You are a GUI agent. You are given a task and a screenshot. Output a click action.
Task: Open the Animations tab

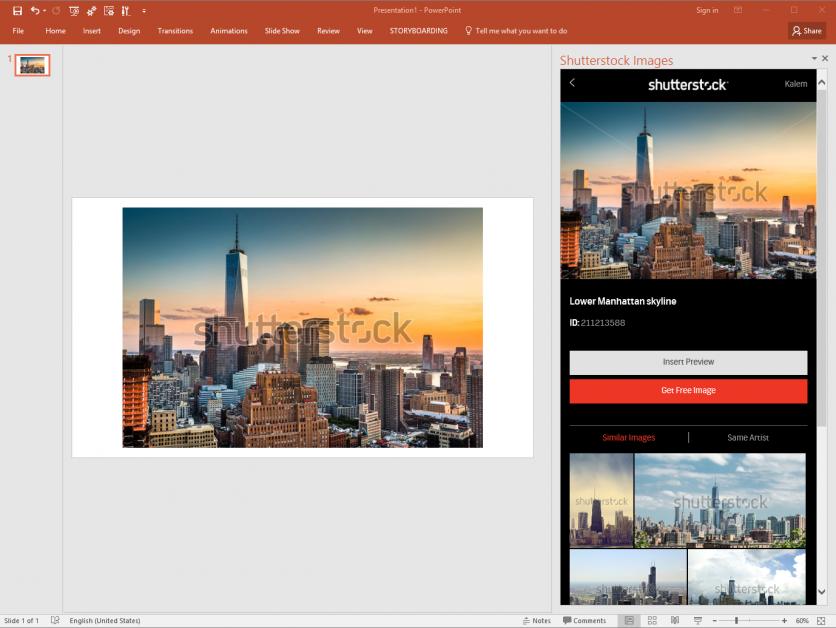(229, 31)
